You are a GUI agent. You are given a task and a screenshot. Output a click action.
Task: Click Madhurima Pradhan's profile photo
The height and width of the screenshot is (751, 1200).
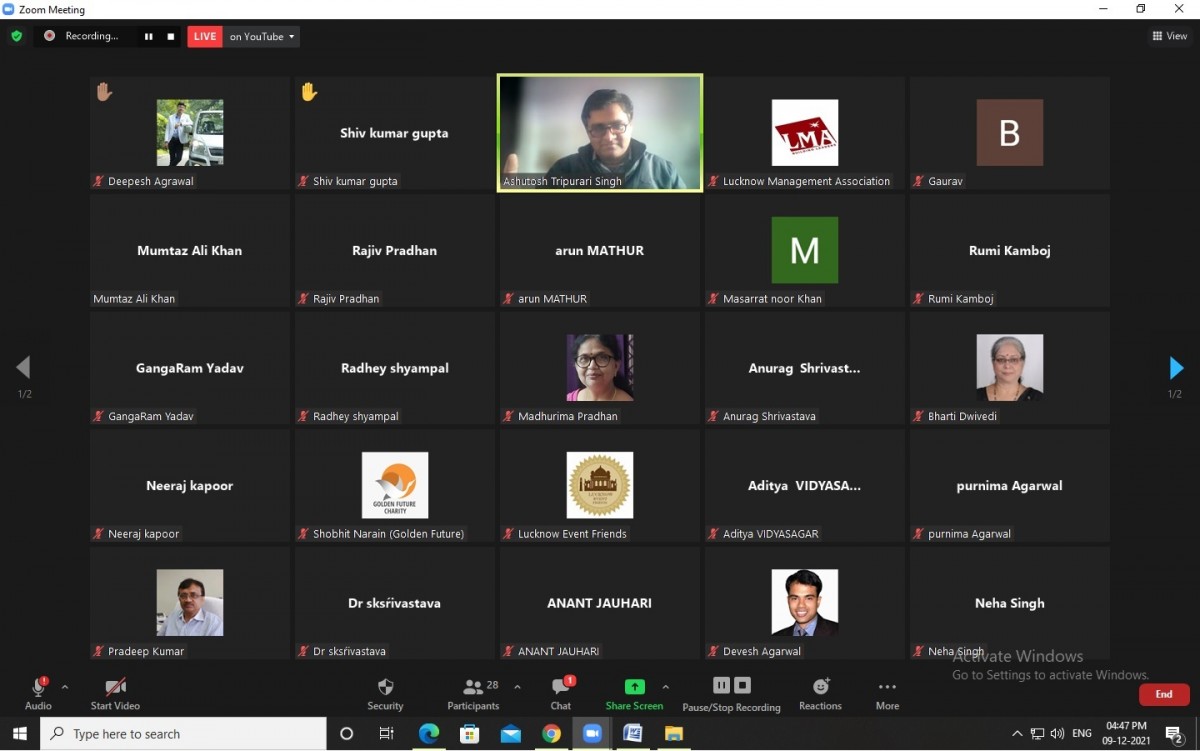(600, 367)
